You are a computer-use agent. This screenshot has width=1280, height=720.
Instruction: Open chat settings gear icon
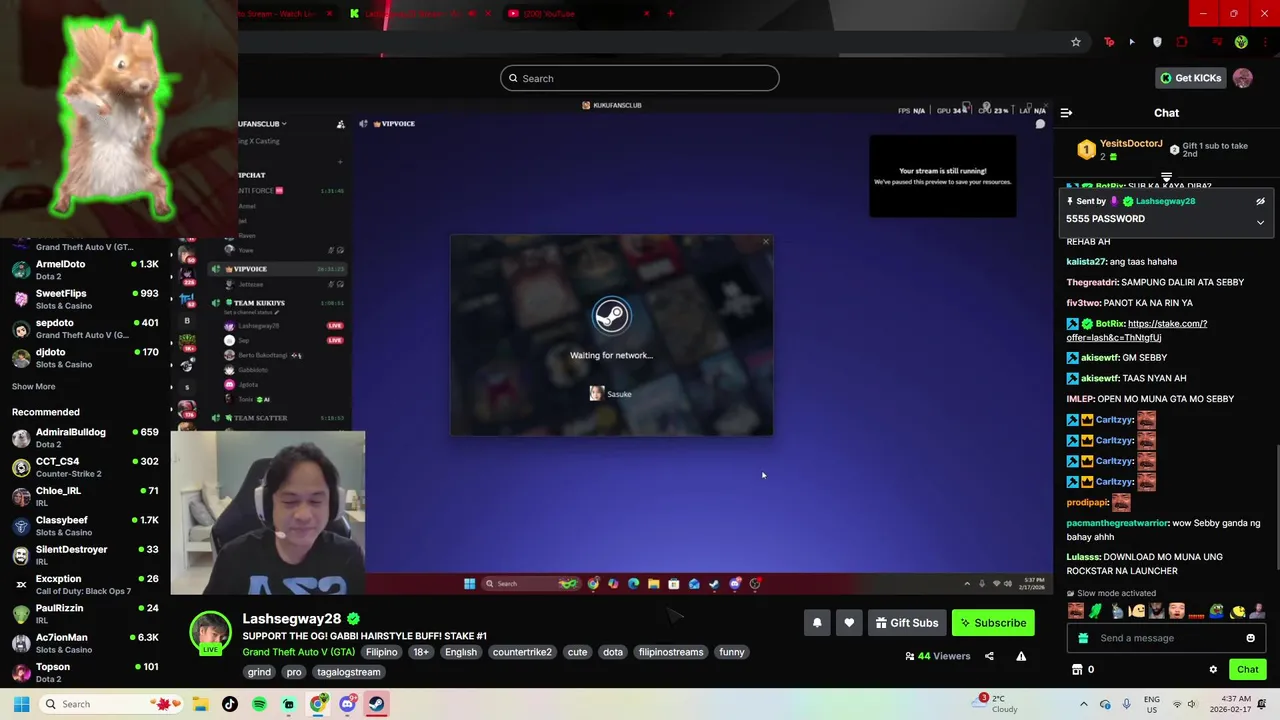coord(1213,670)
